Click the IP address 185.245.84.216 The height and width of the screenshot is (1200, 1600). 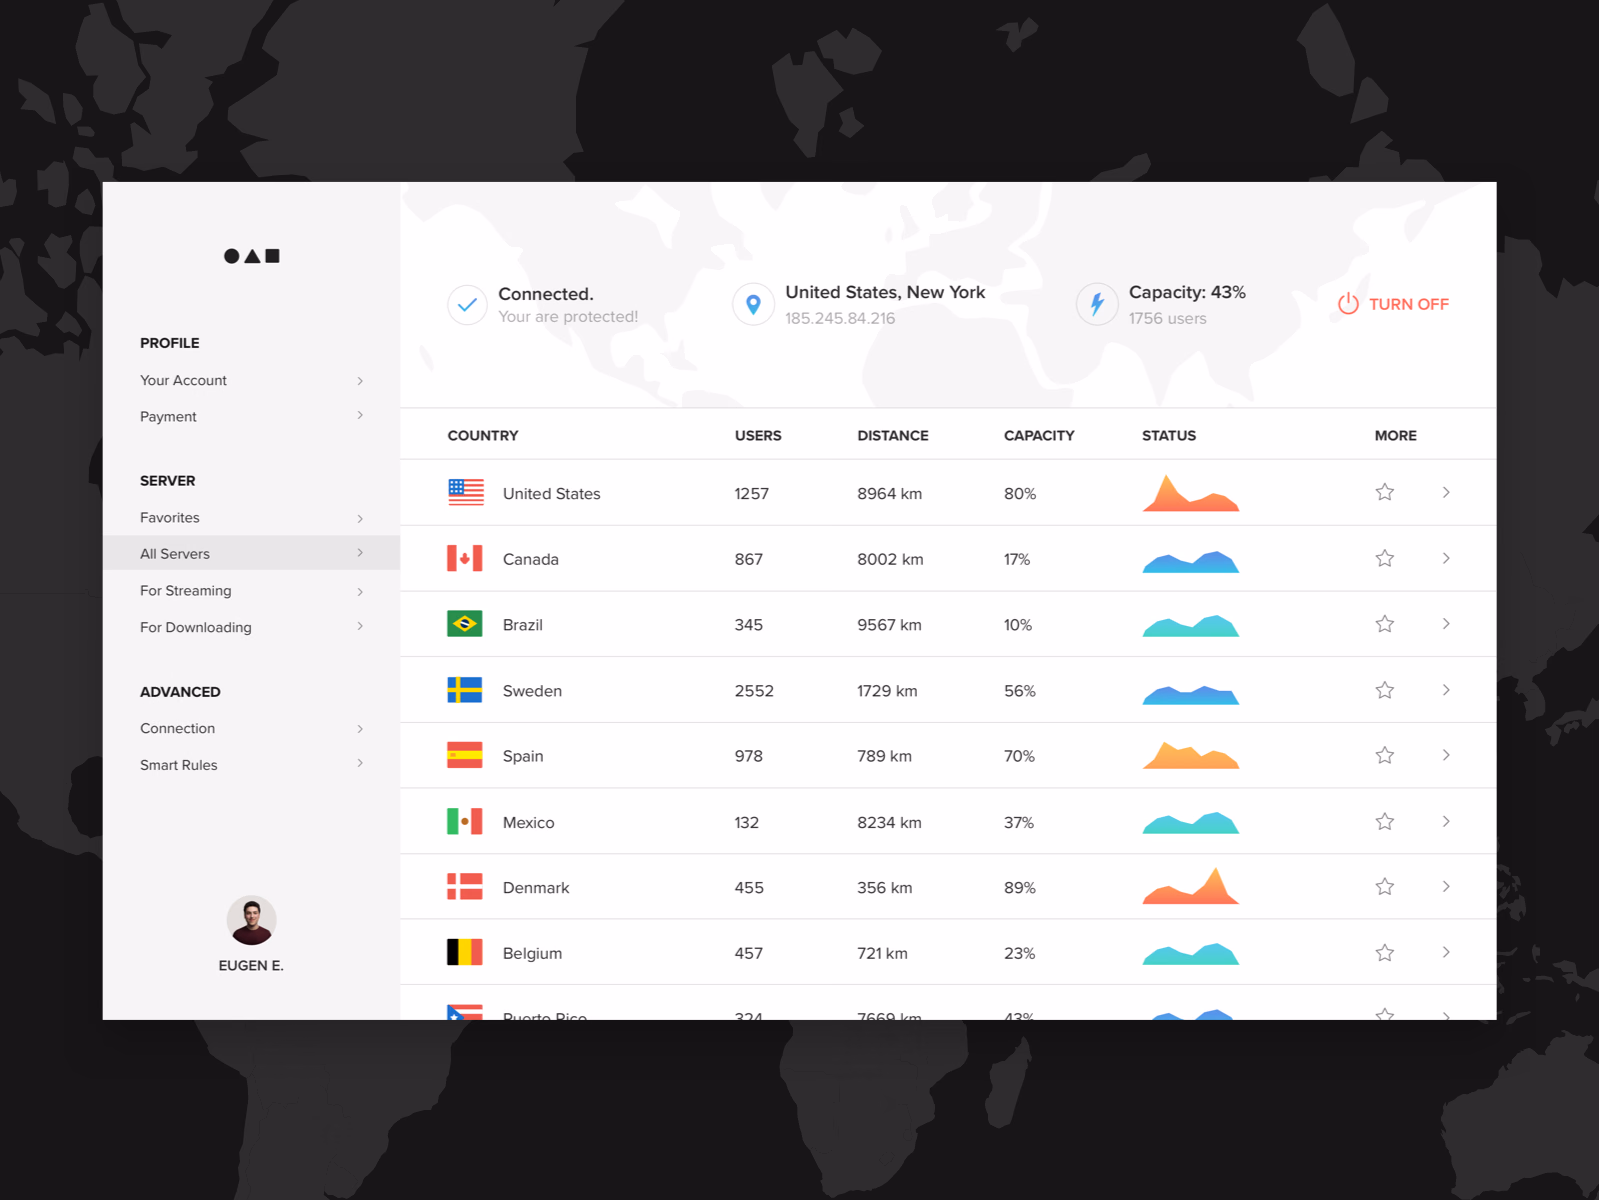[840, 318]
